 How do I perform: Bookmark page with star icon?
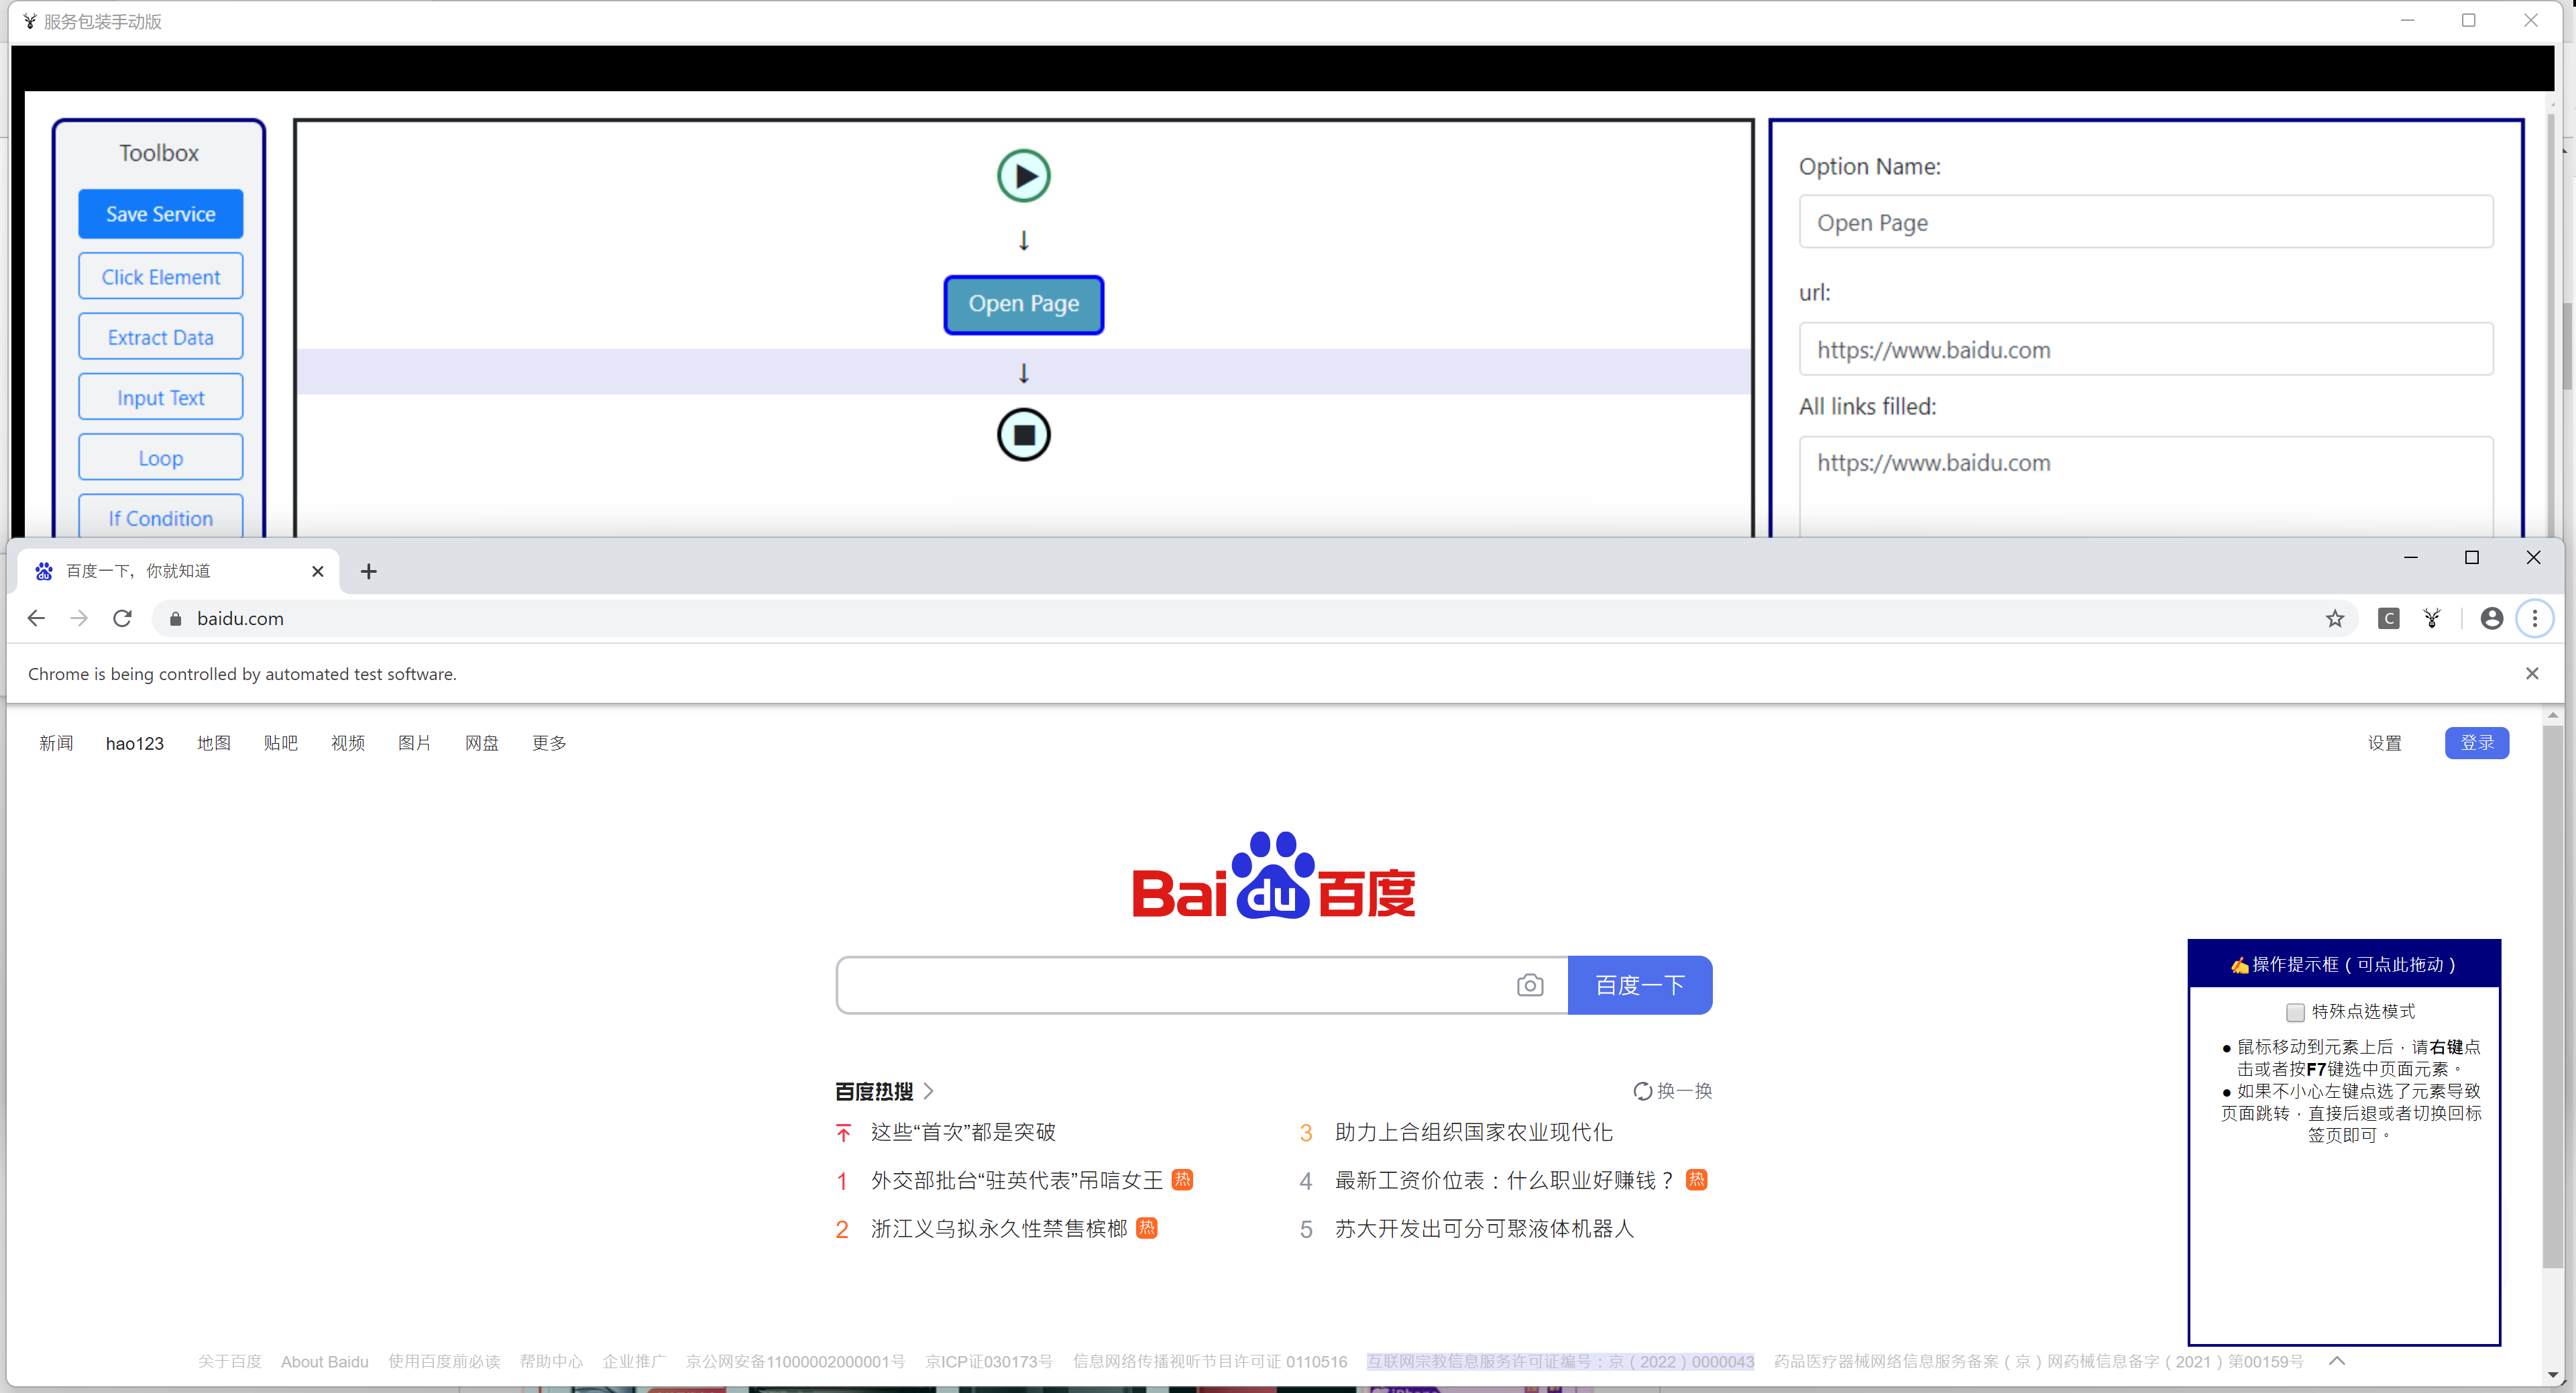click(x=2334, y=618)
